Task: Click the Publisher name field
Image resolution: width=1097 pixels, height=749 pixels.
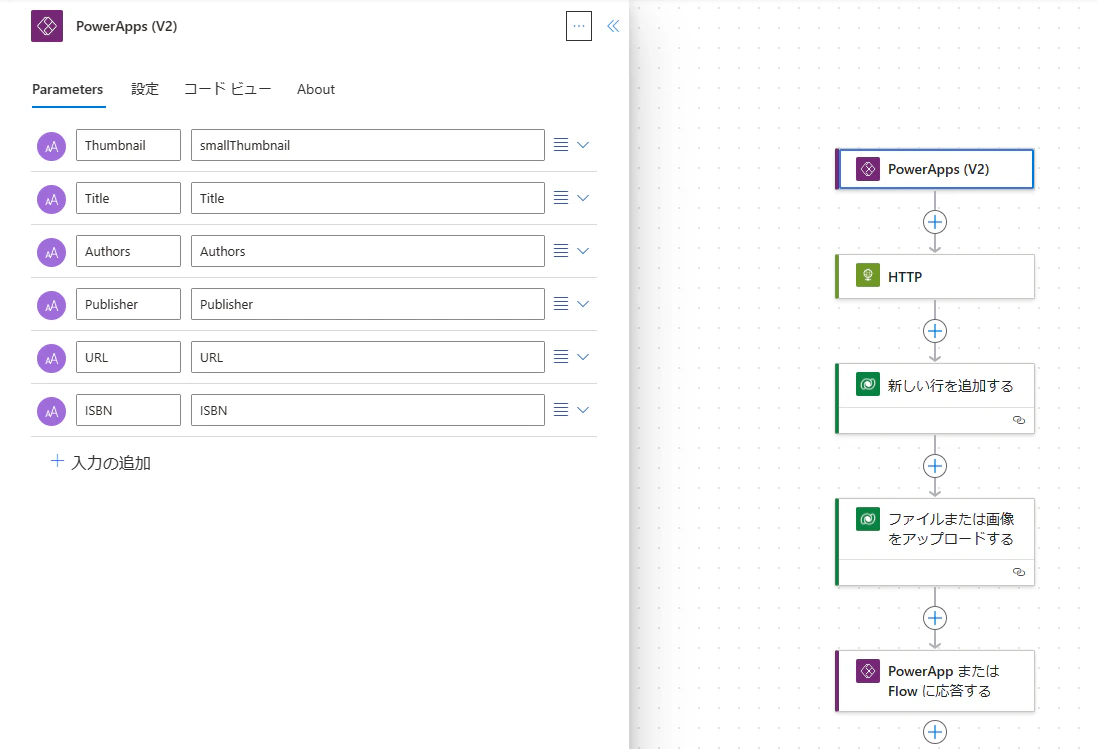Action: pos(128,304)
